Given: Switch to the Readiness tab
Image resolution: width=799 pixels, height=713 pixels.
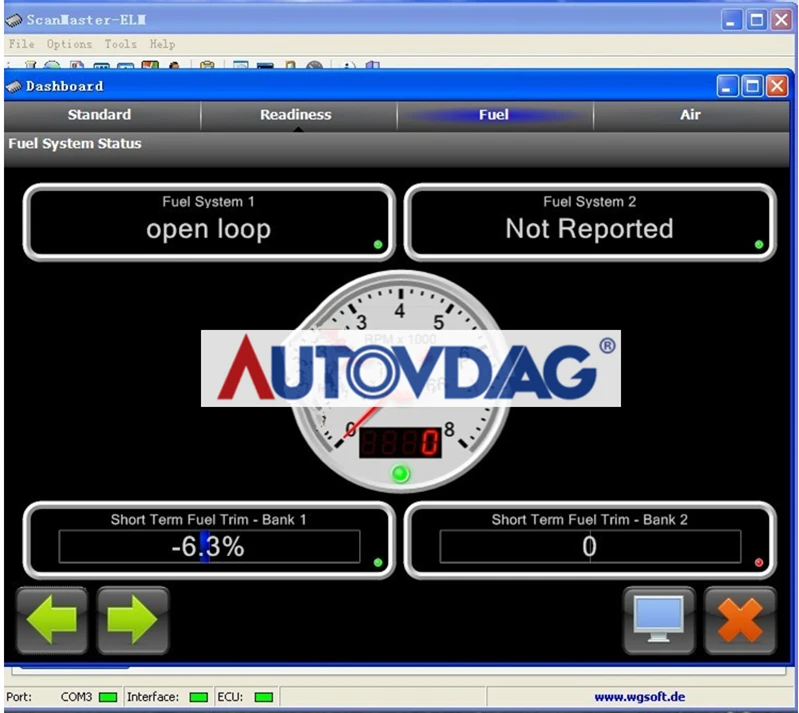Looking at the screenshot, I should pyautogui.click(x=296, y=115).
